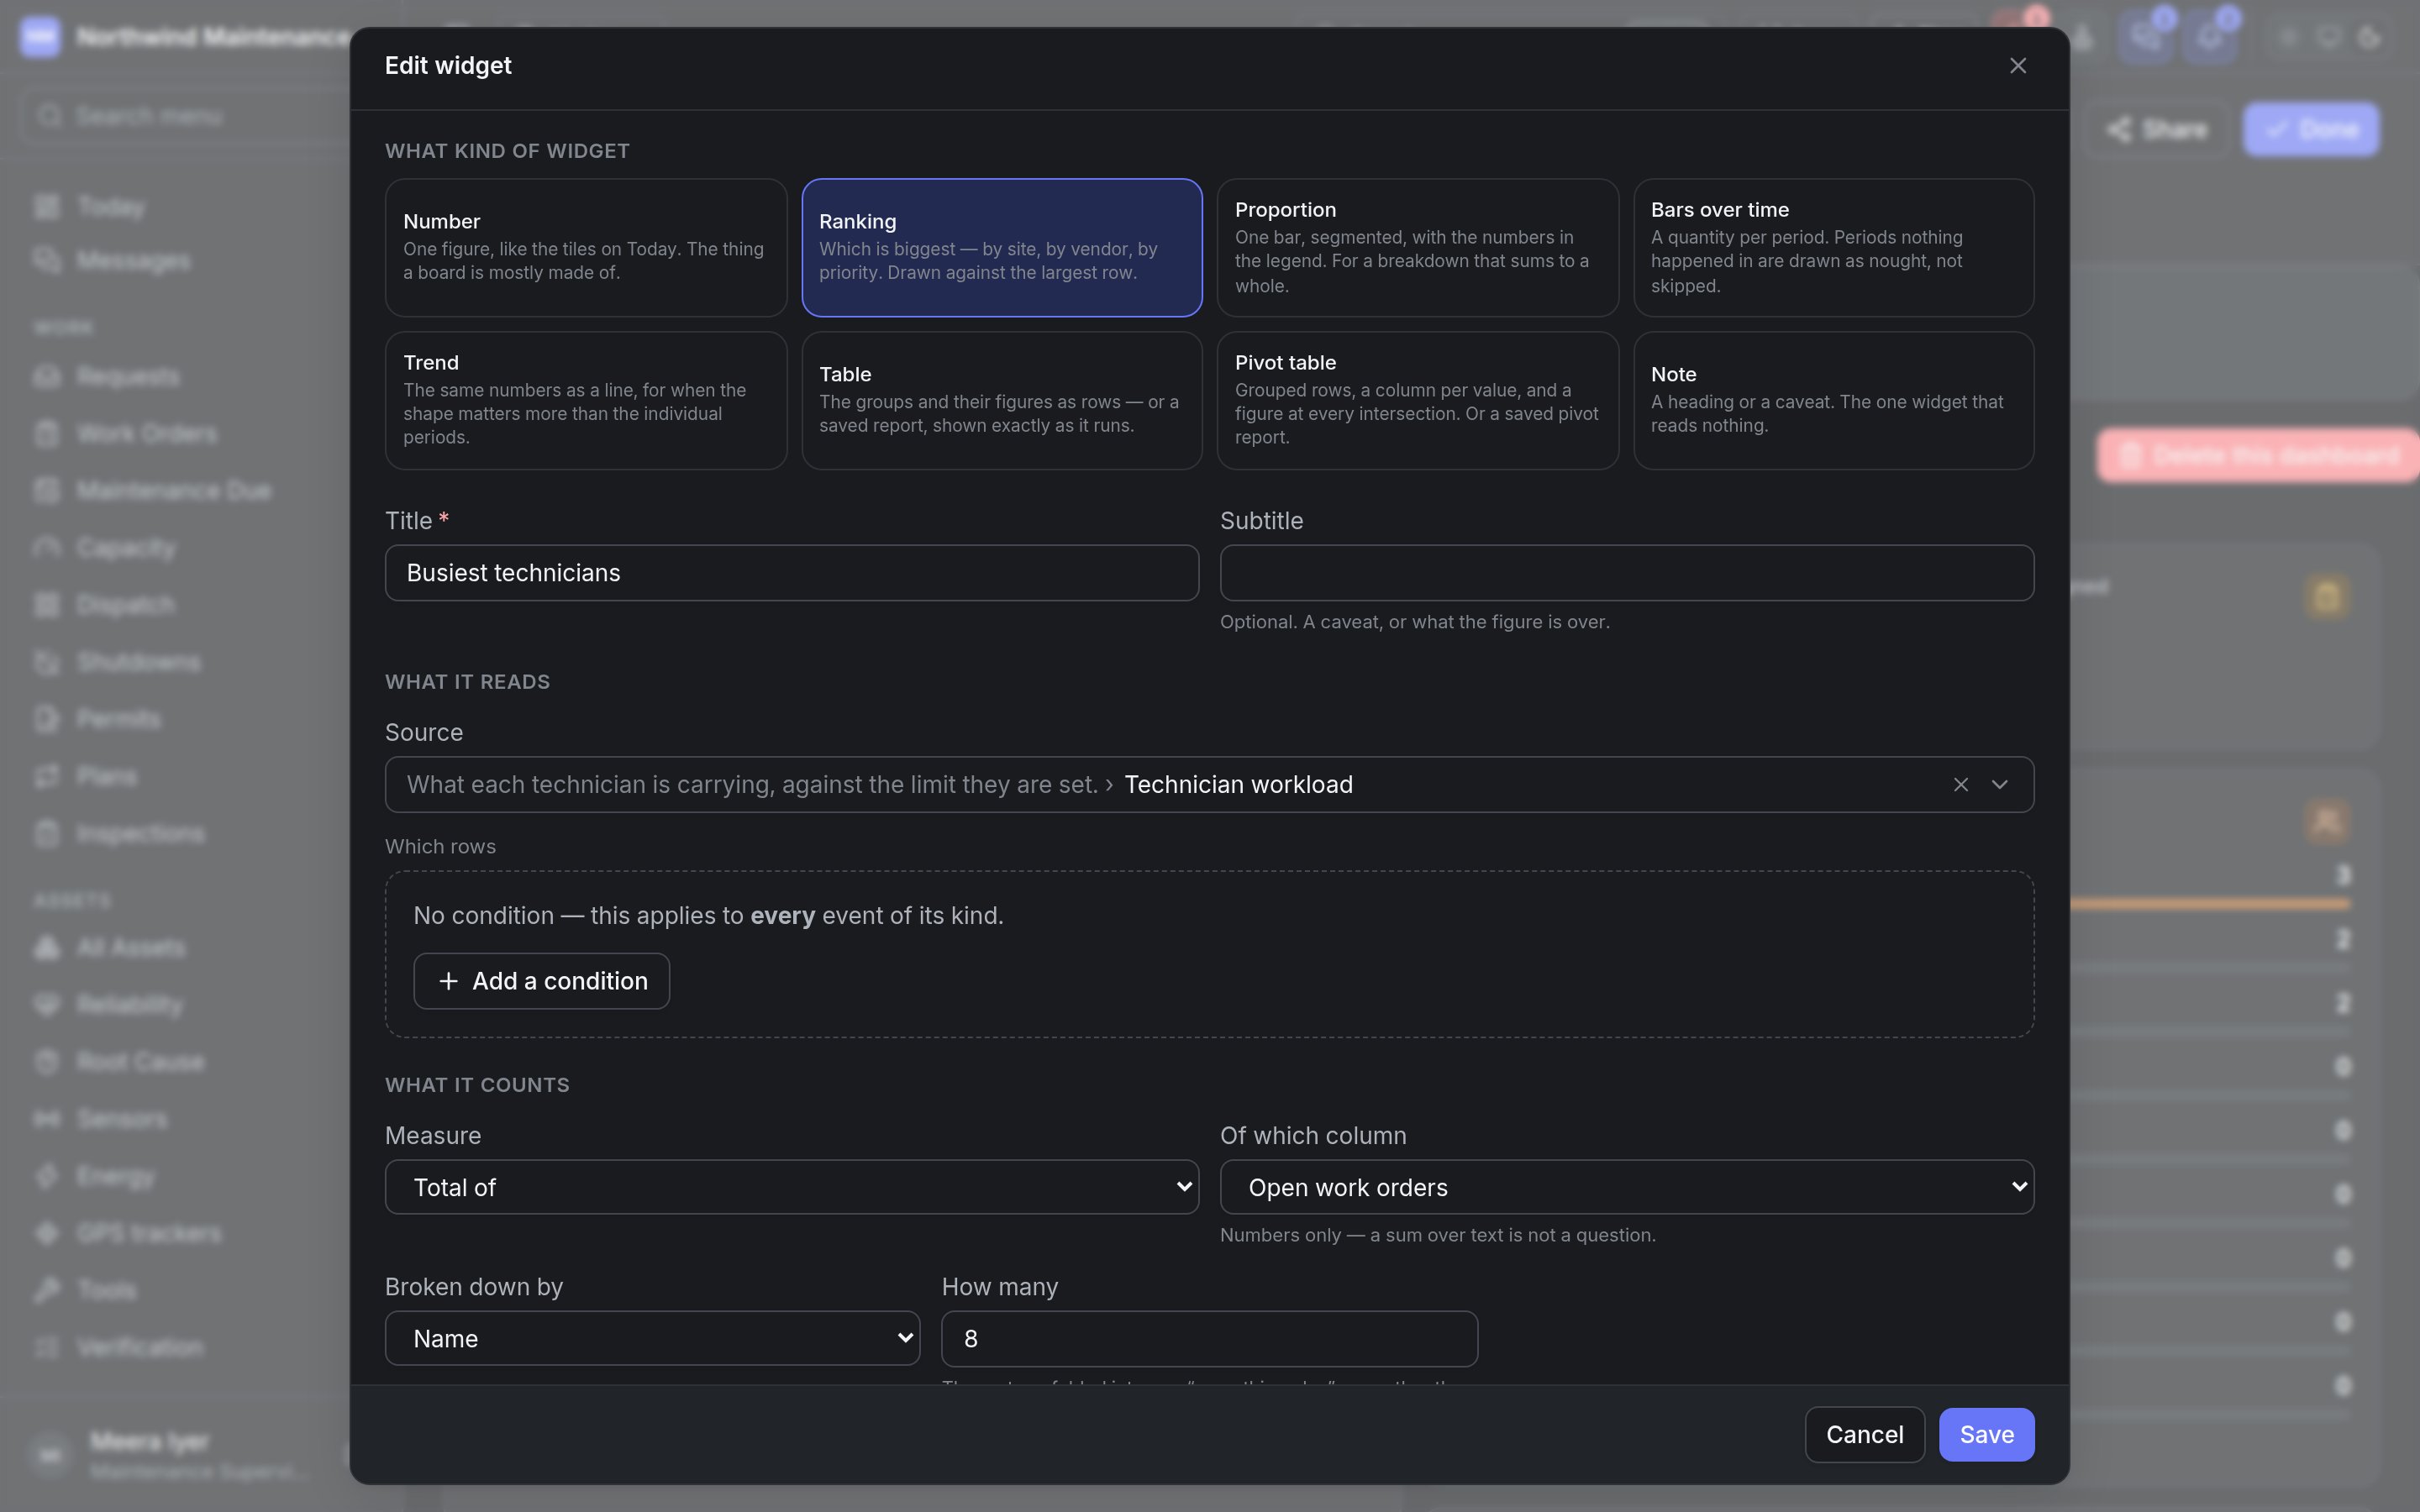Screen dimensions: 2420x1512
Task: Click the Sensors sidebar icon
Action: 47,1118
